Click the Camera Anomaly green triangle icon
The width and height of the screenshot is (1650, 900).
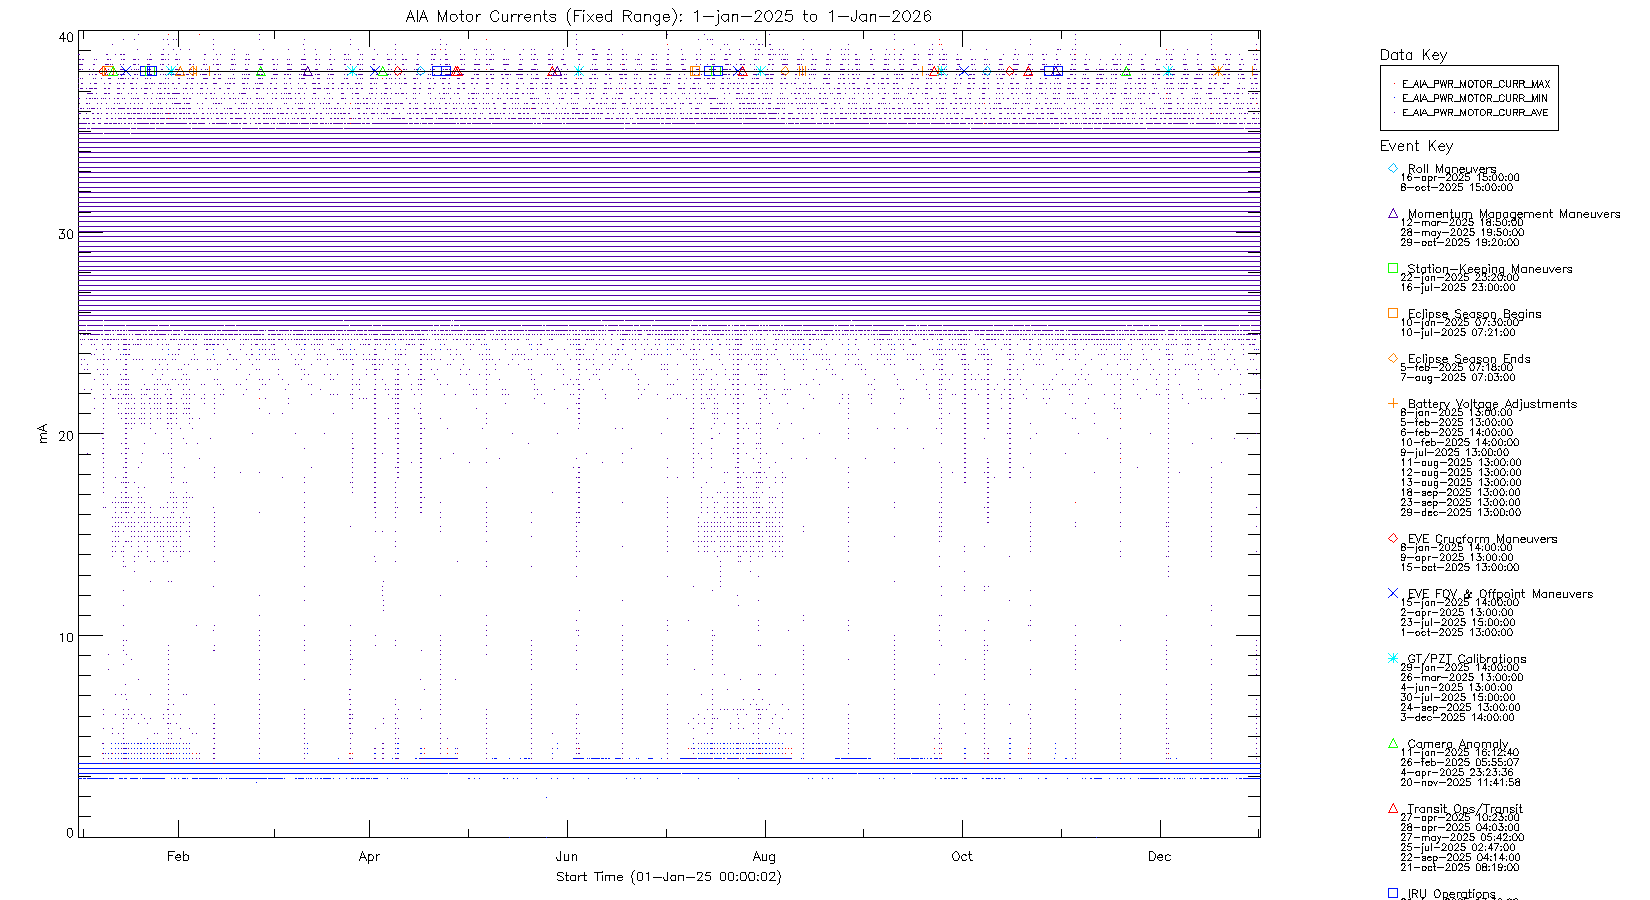pos(1393,743)
